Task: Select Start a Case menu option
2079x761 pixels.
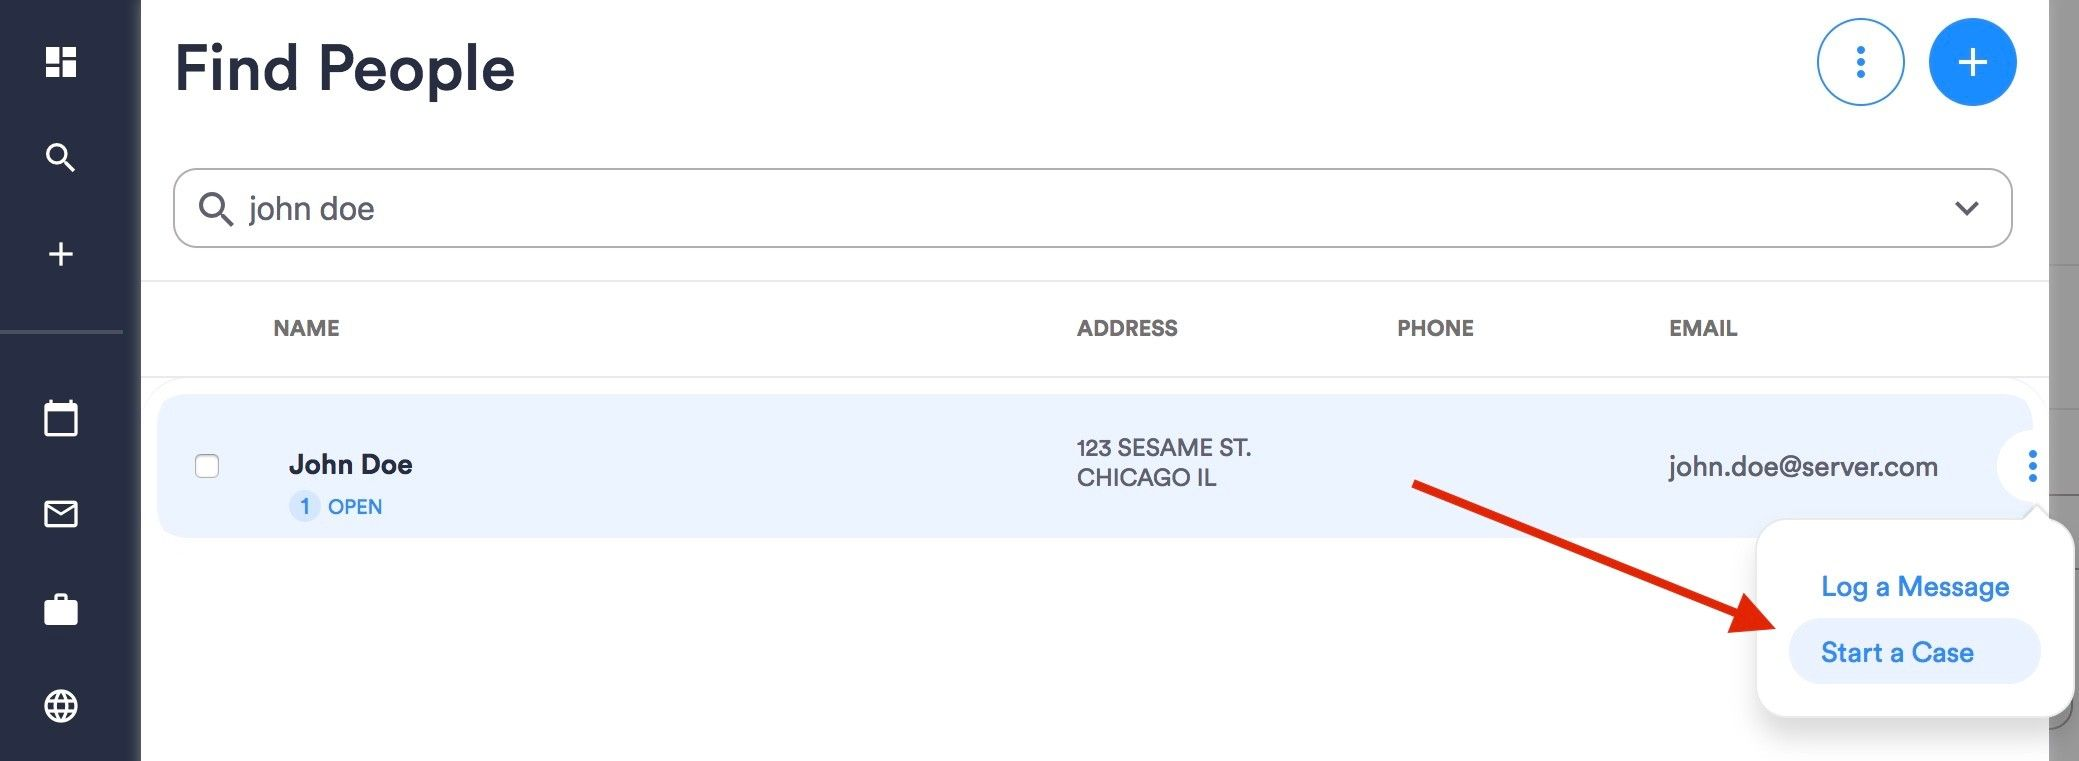Action: click(x=1897, y=652)
